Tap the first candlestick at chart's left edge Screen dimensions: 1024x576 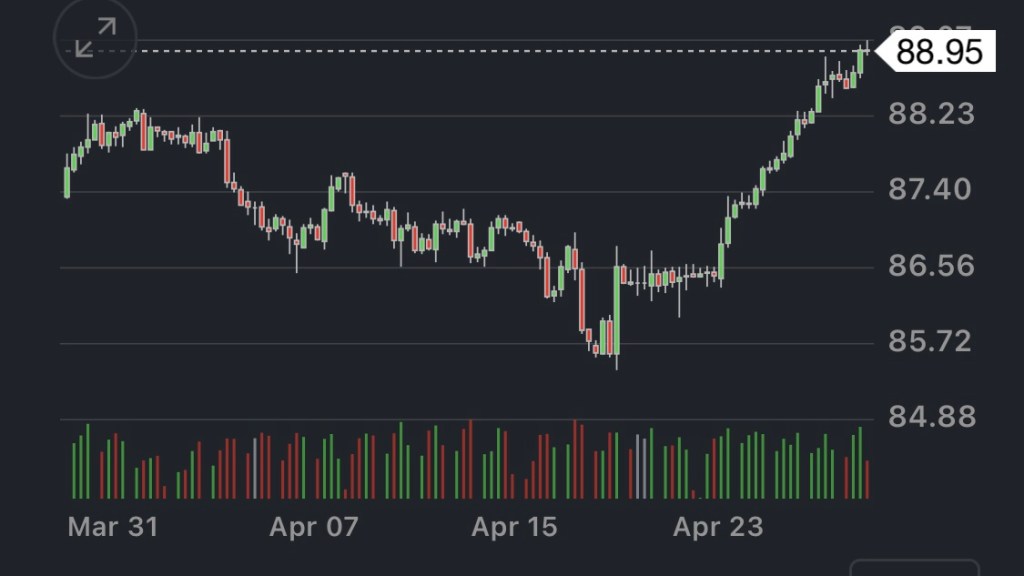tap(67, 182)
